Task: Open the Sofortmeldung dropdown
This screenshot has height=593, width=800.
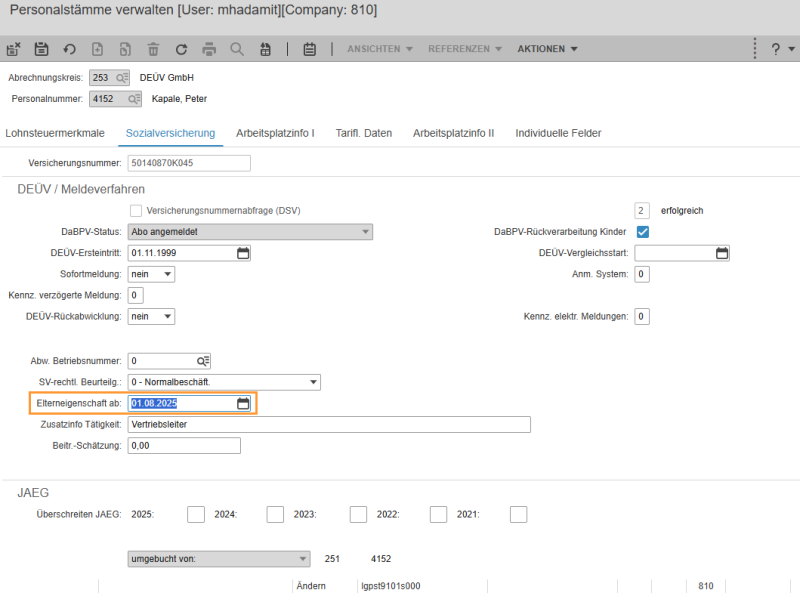Action: point(151,274)
